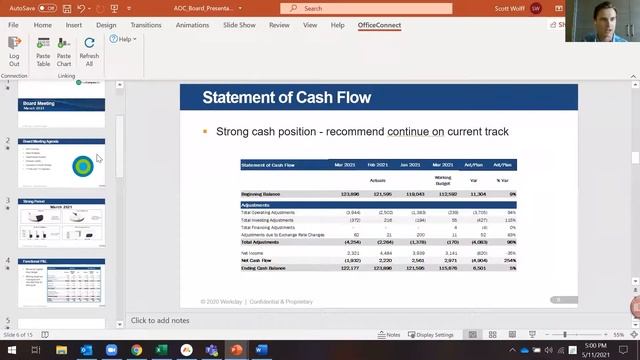Viewport: 640px width, 360px height.
Task: Switch to the Transitions tab
Action: click(x=146, y=25)
